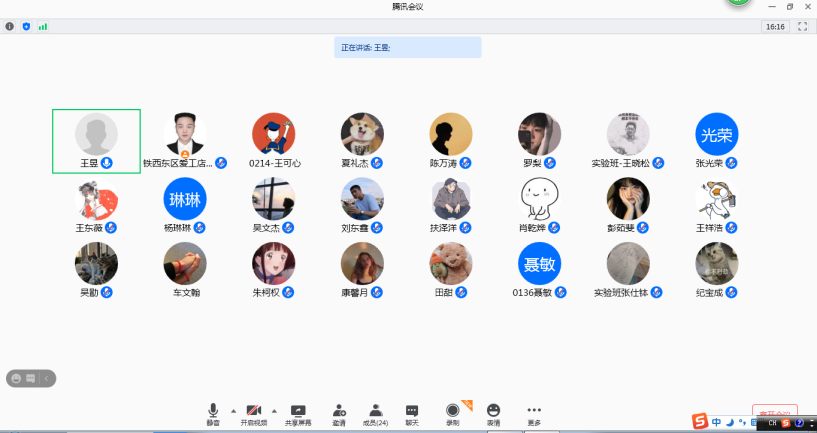The width and height of the screenshot is (817, 433).
Task: Click the meeting info icon at top-left
Action: tap(10, 26)
